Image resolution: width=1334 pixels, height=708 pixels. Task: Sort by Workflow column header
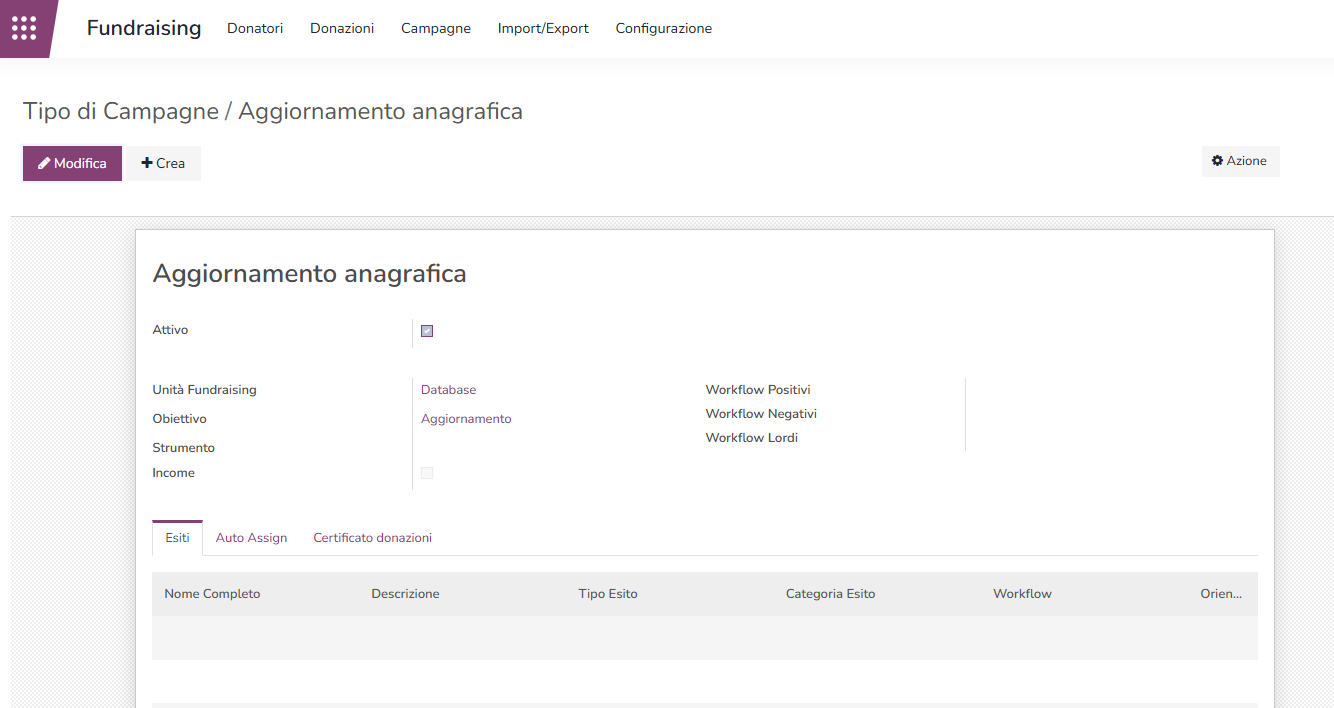pyautogui.click(x=1022, y=594)
